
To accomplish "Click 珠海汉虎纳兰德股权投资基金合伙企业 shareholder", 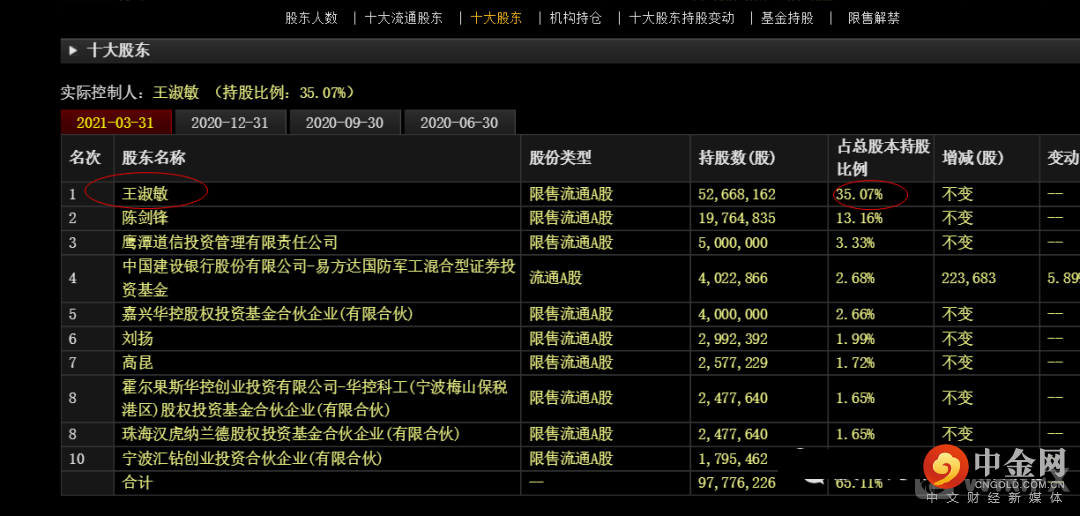I will pyautogui.click(x=291, y=434).
